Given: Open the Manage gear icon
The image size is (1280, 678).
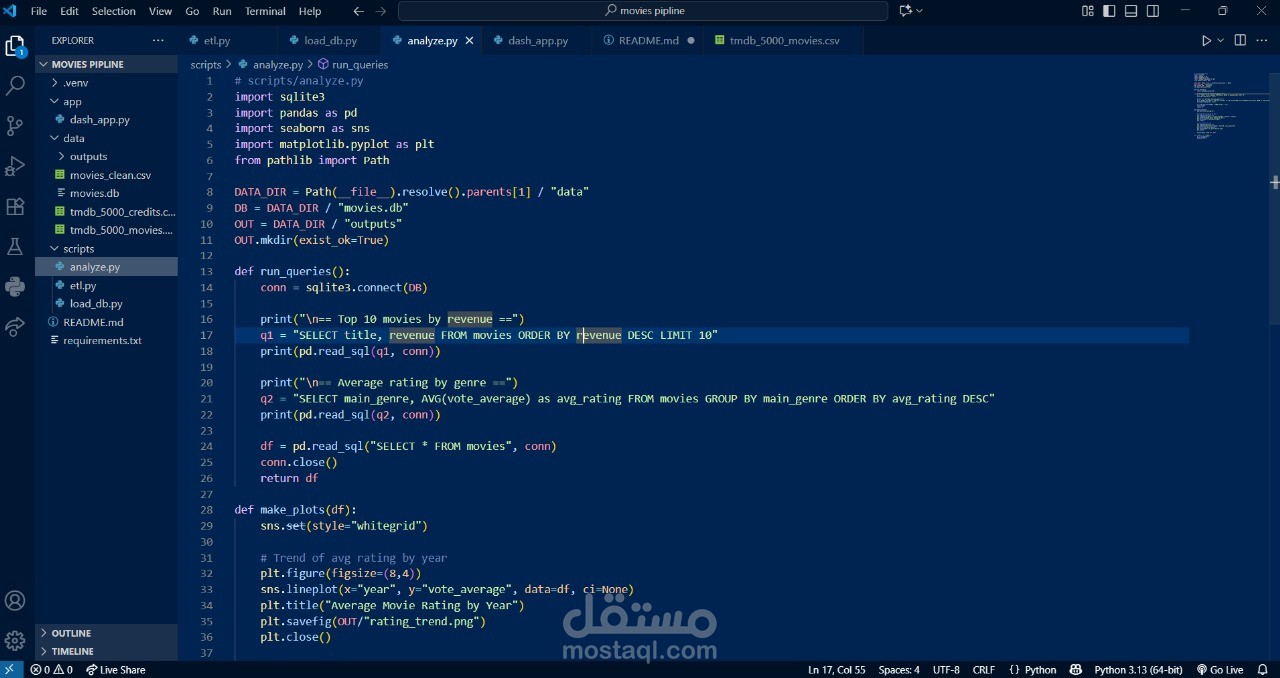Looking at the screenshot, I should coord(15,640).
